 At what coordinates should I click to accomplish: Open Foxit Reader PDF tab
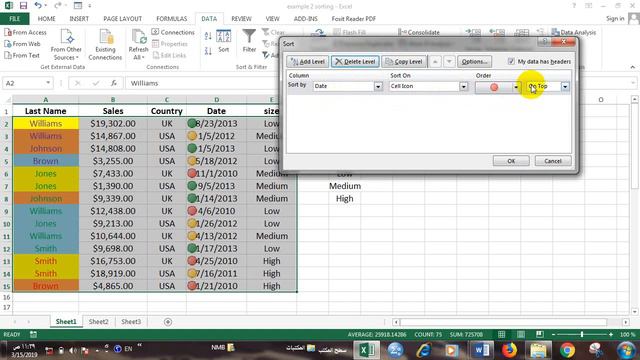(x=353, y=19)
